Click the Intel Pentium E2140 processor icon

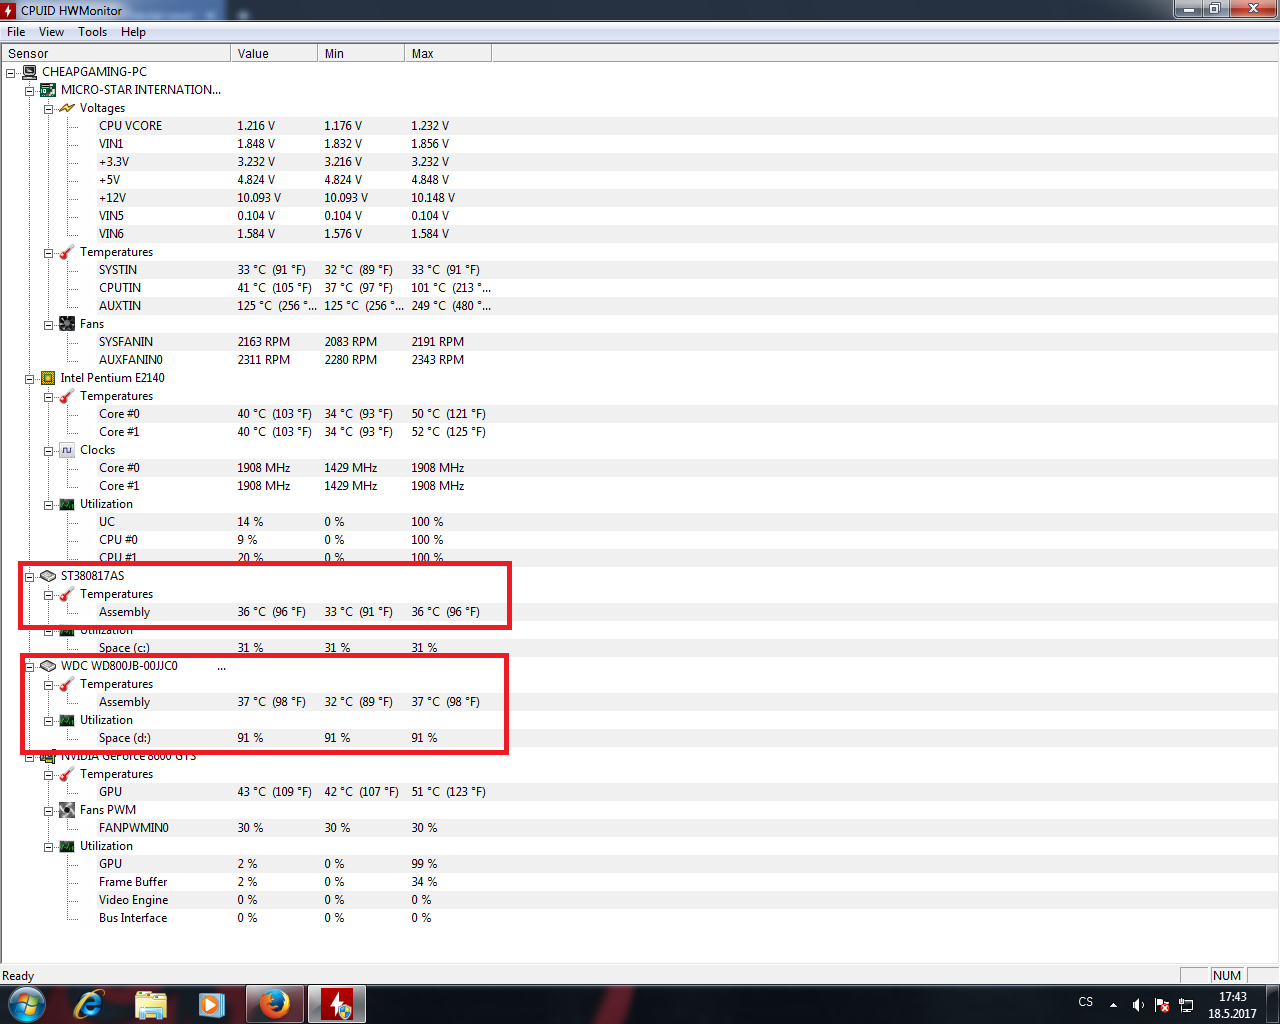point(48,378)
